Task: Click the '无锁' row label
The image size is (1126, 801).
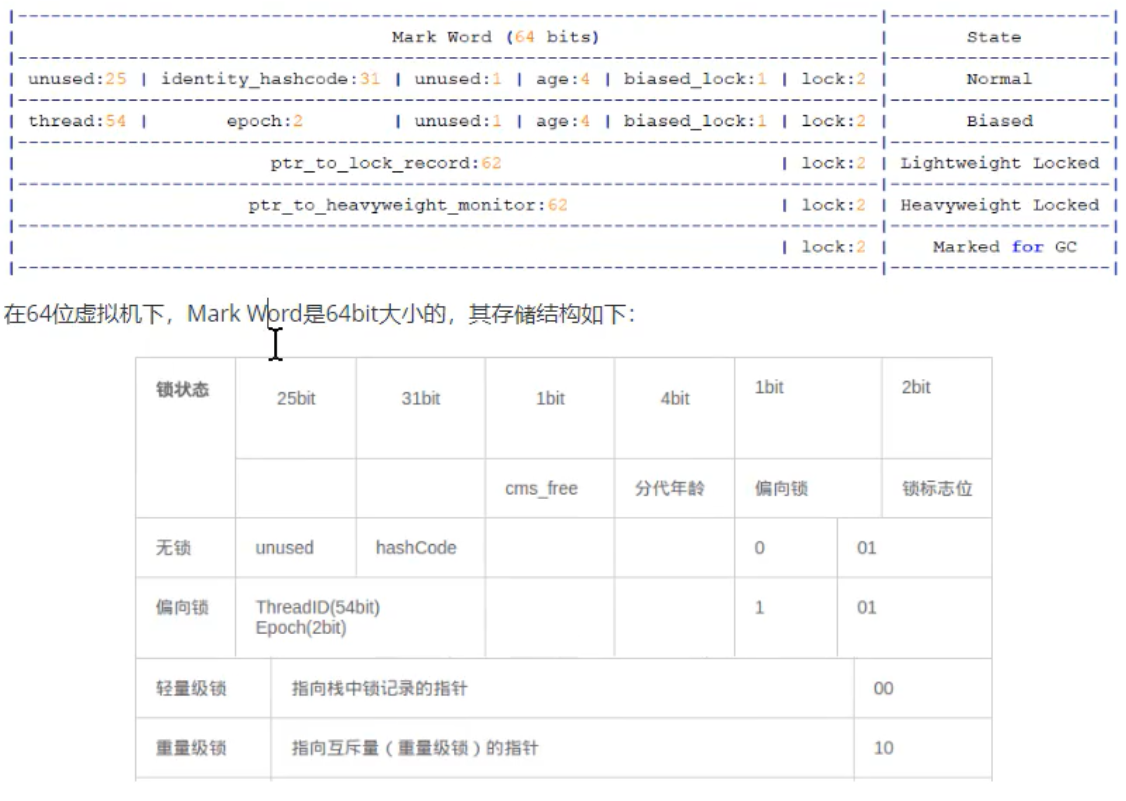Action: pos(173,547)
